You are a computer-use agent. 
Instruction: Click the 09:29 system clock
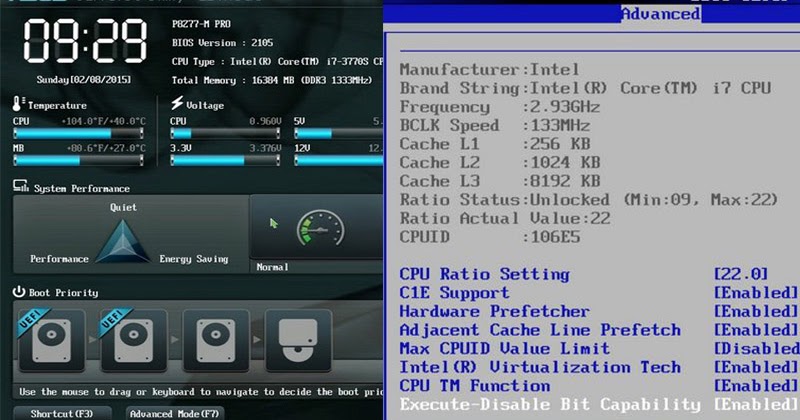85,41
